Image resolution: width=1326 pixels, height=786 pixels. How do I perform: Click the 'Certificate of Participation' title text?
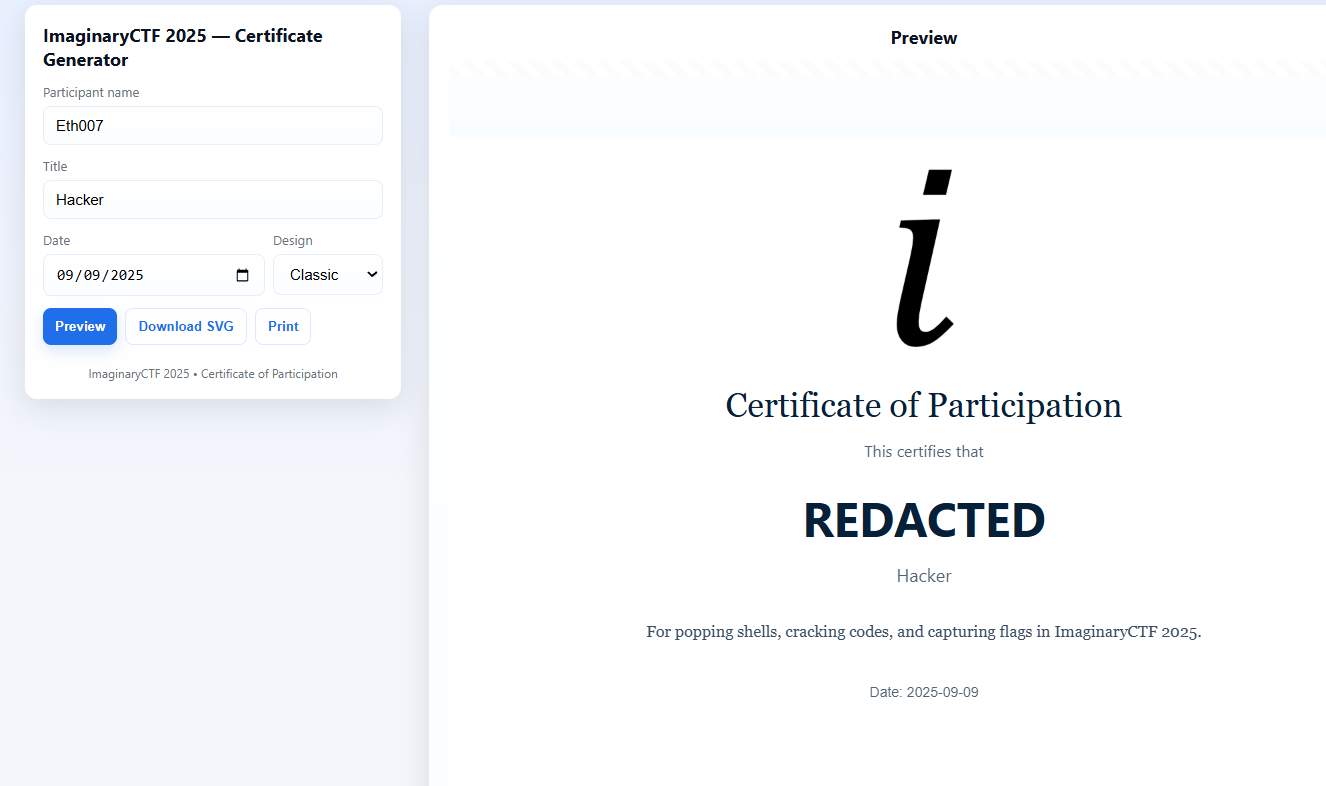(x=923, y=406)
